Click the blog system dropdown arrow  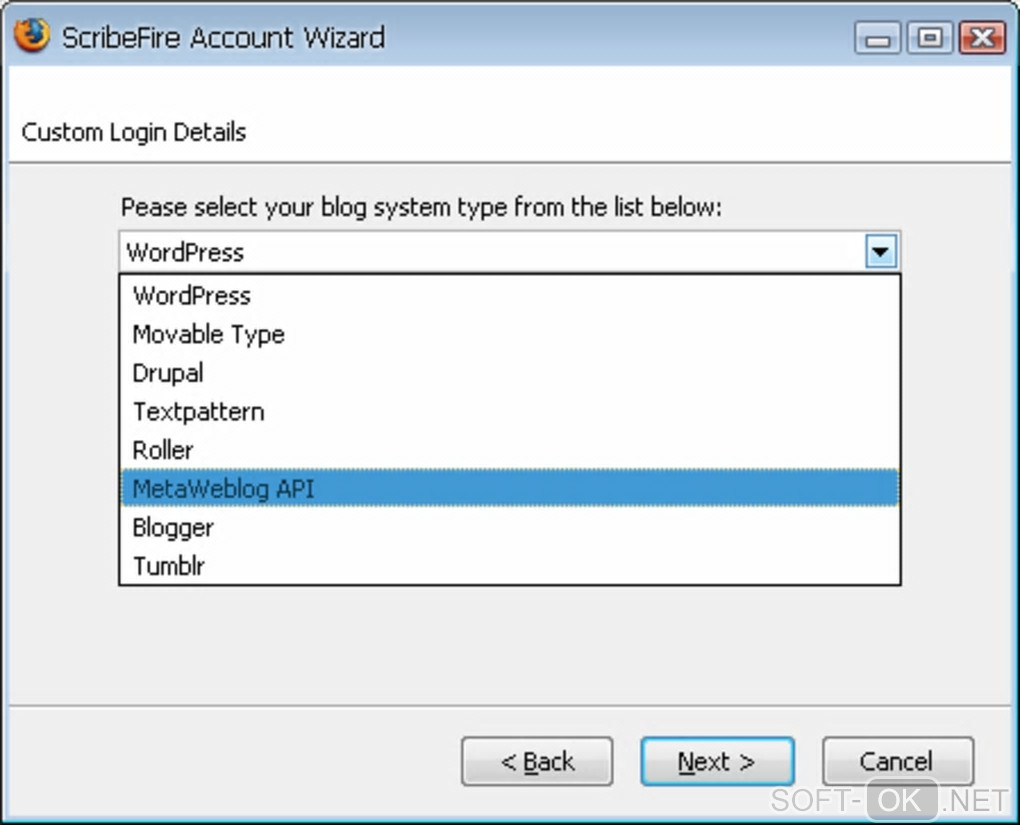[x=880, y=252]
